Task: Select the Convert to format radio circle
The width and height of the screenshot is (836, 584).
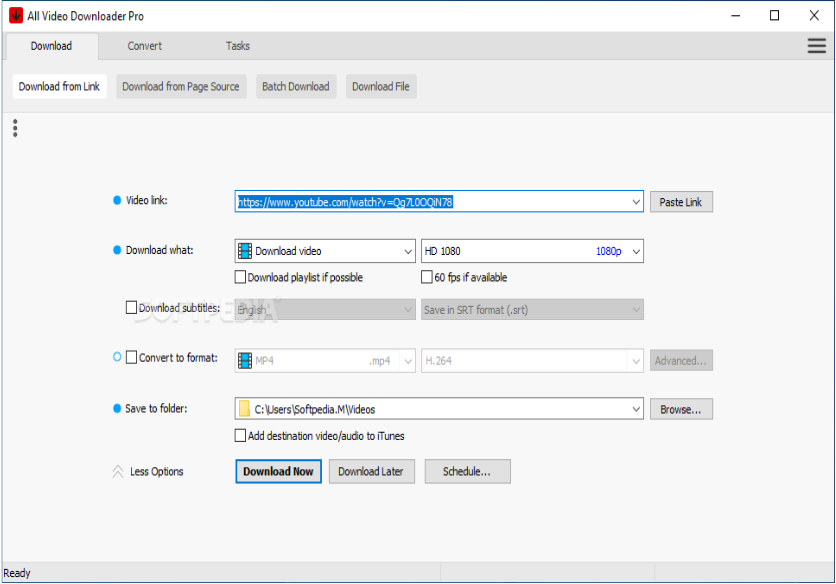Action: click(x=117, y=357)
